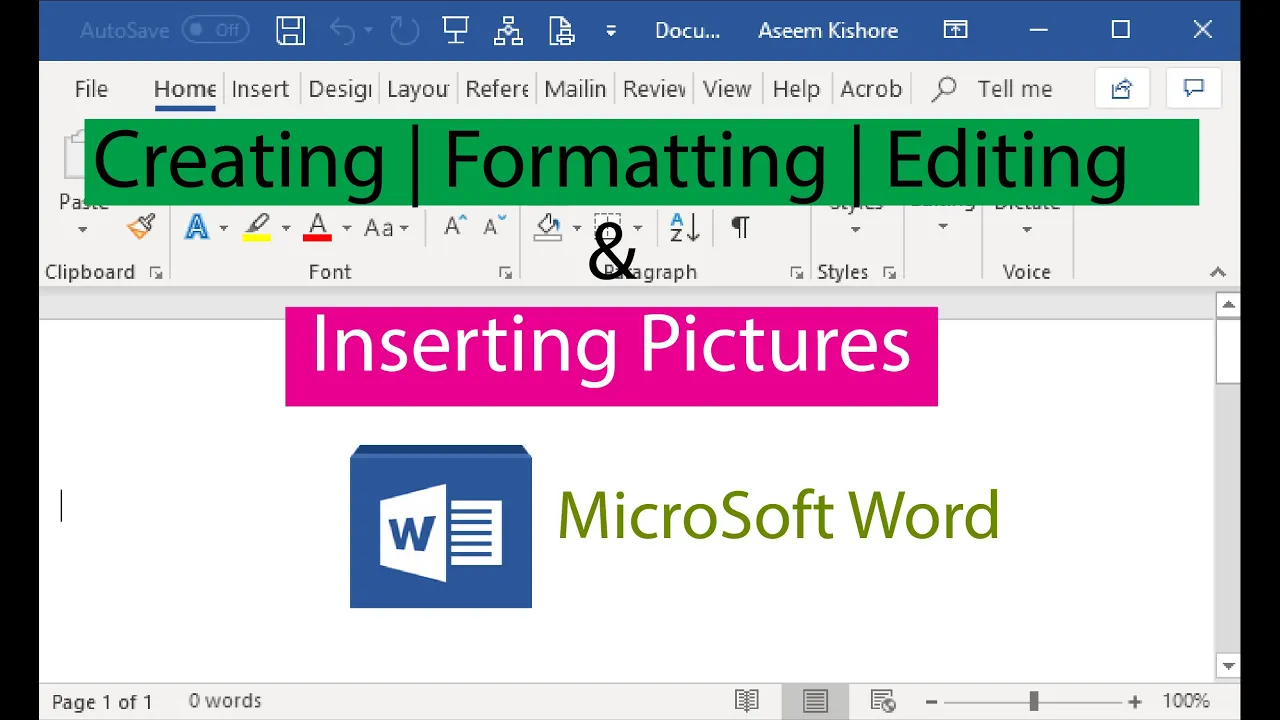The height and width of the screenshot is (720, 1280).
Task: Toggle the AutoSave switch
Action: (x=216, y=30)
